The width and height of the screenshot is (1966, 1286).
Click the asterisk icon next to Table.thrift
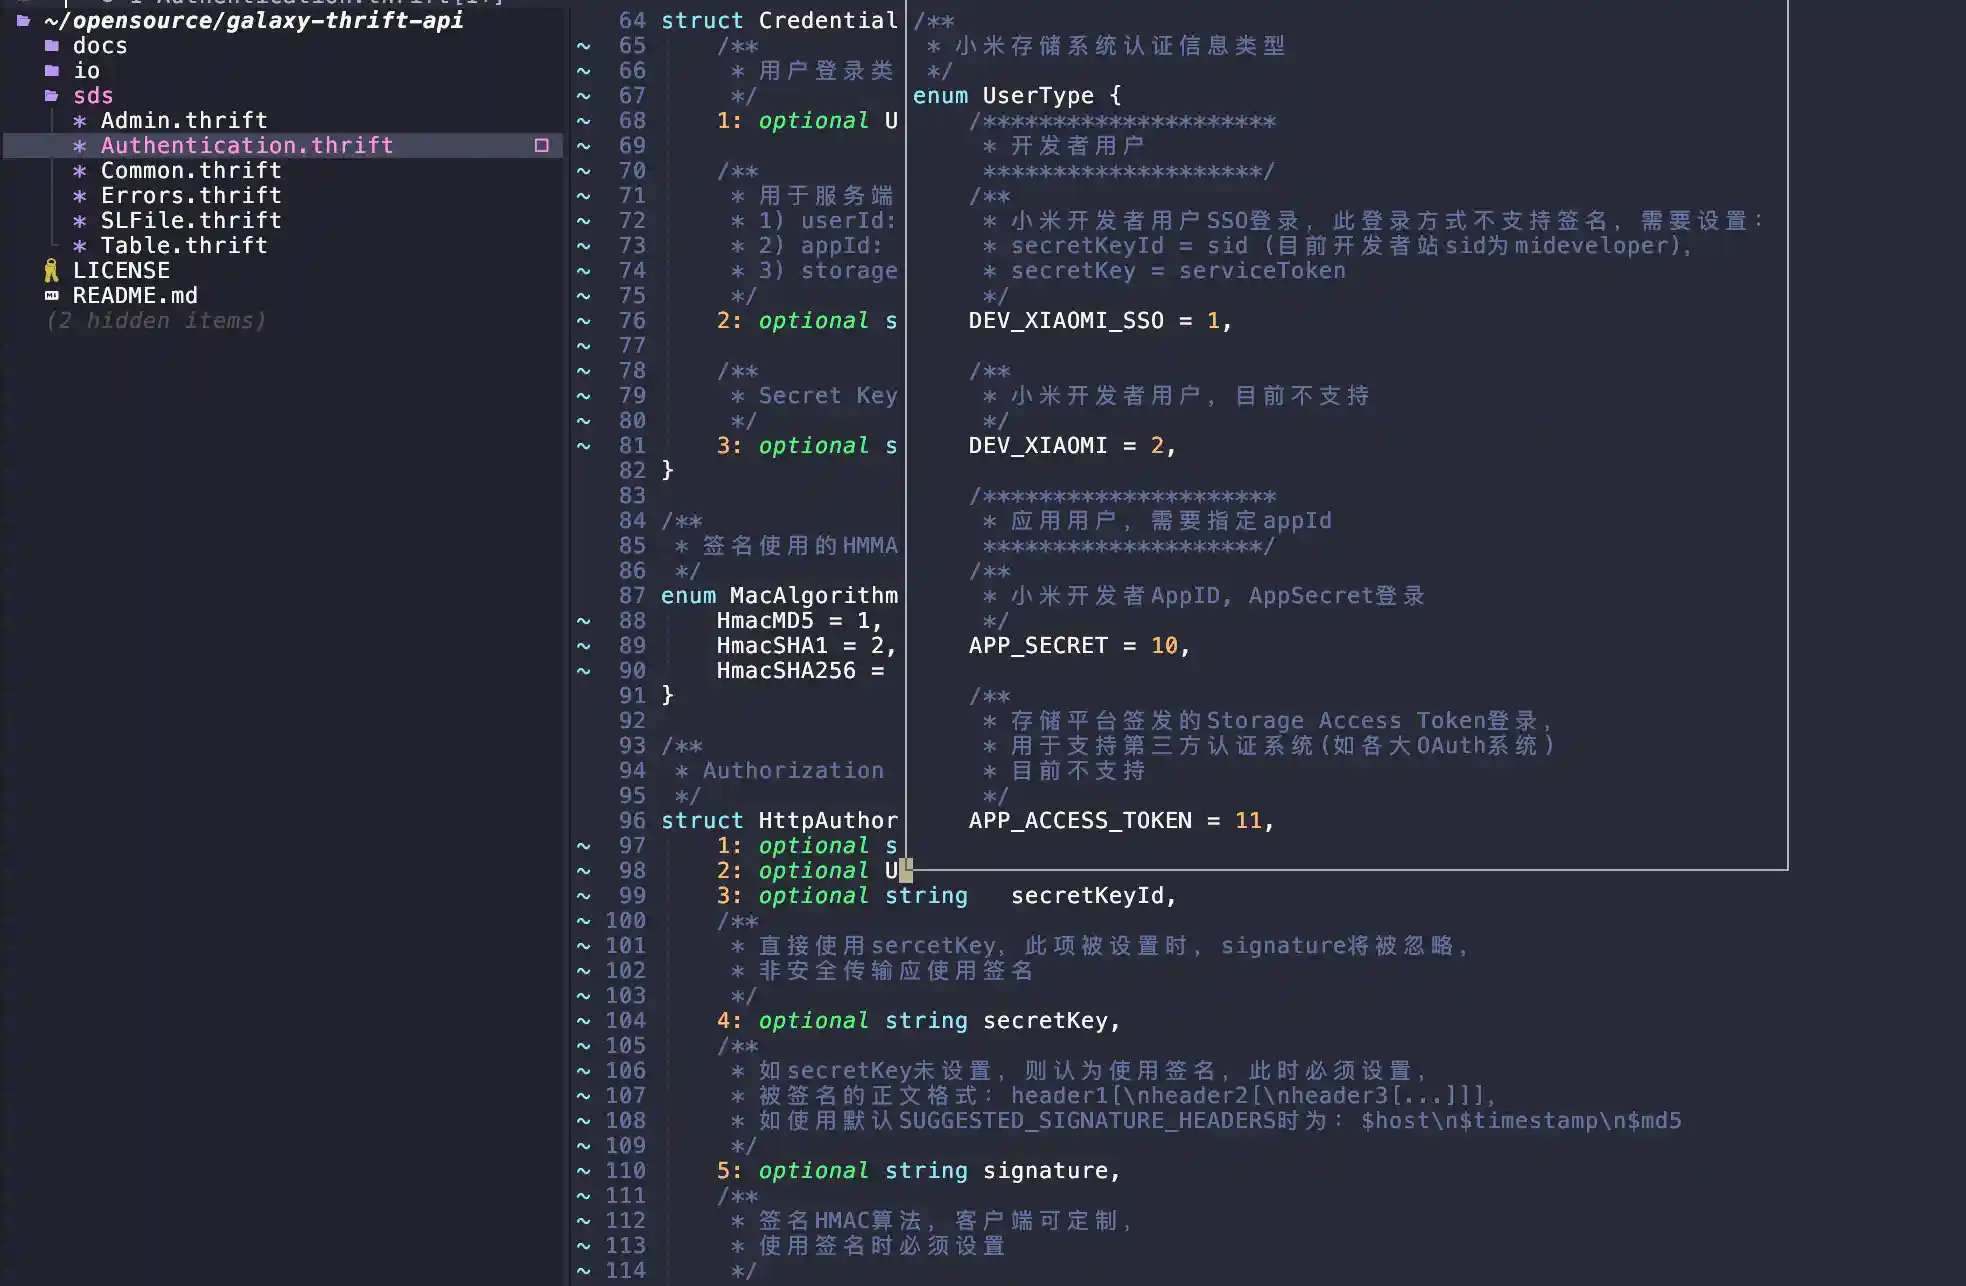81,245
